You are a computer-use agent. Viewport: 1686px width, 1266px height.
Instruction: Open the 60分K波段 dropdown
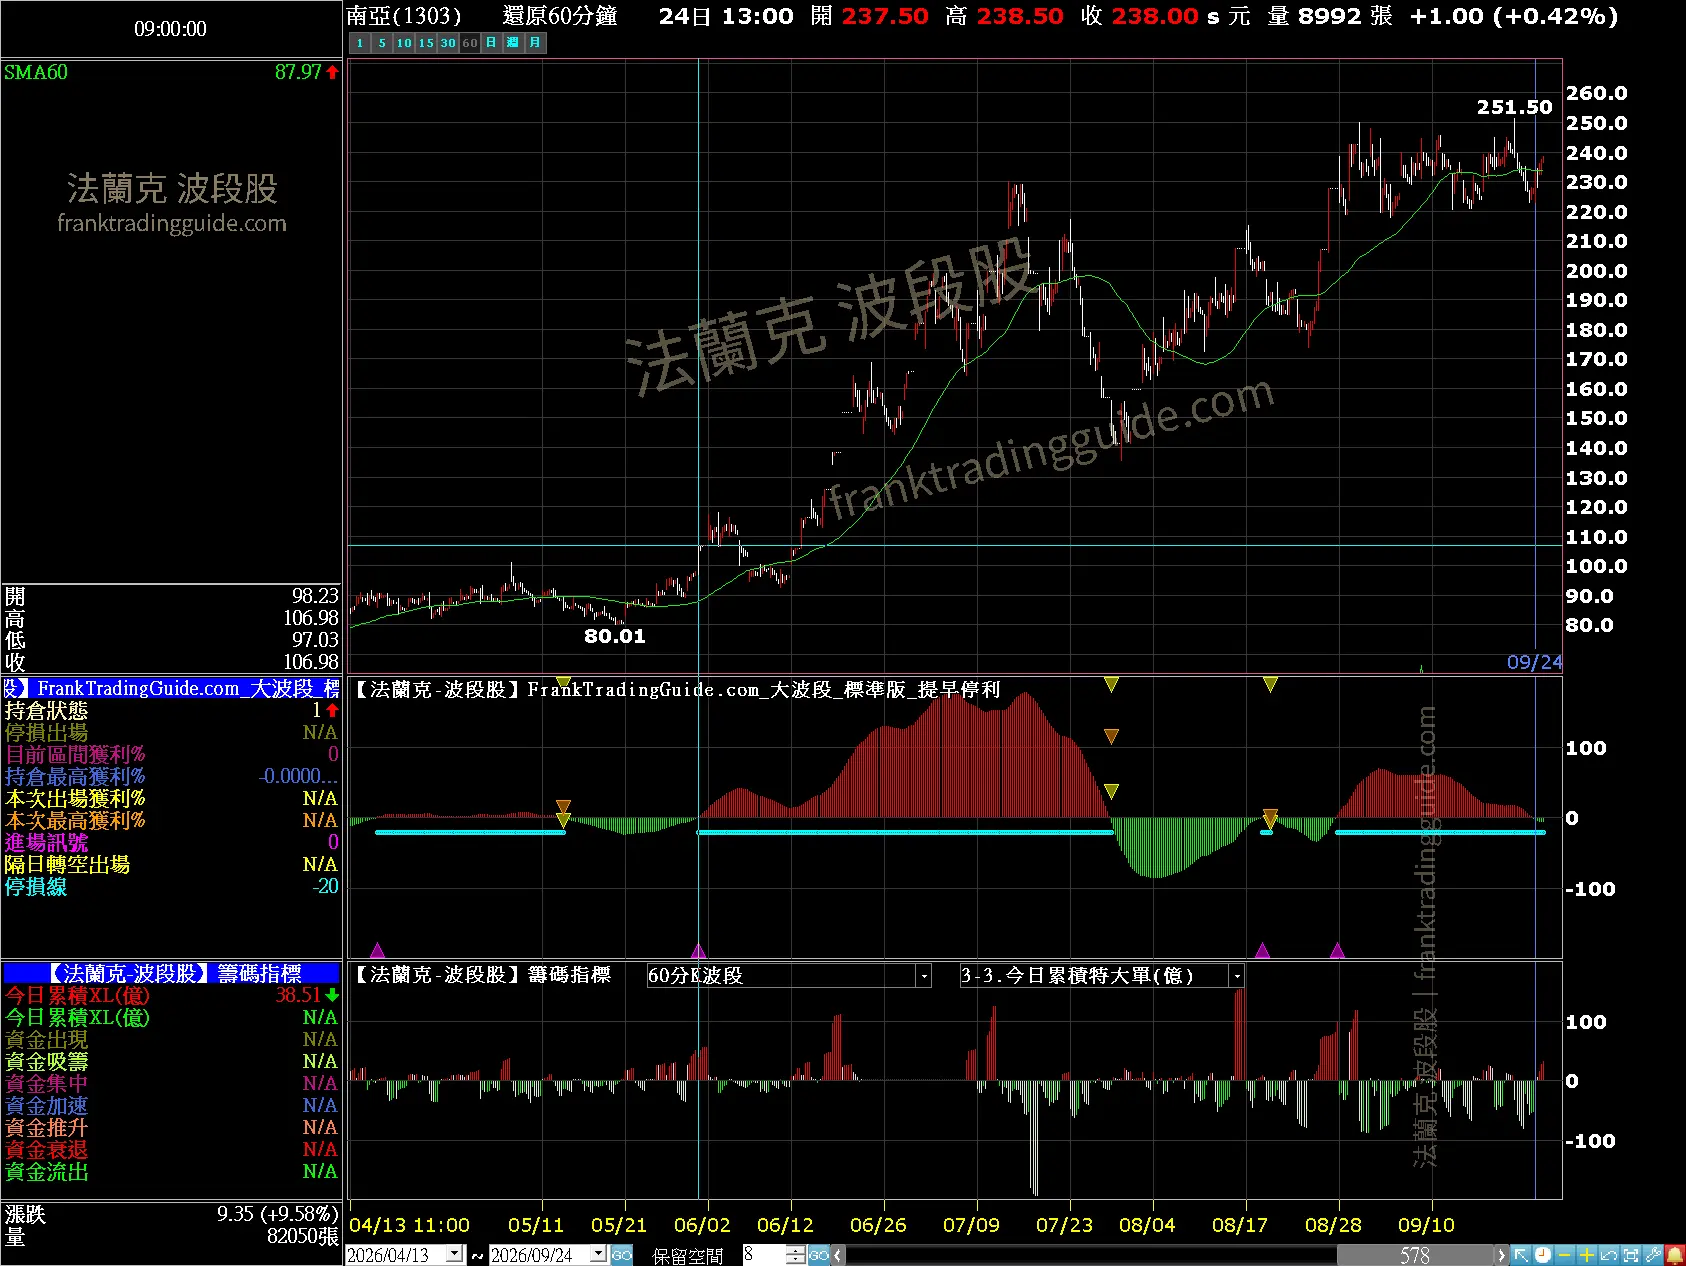924,976
